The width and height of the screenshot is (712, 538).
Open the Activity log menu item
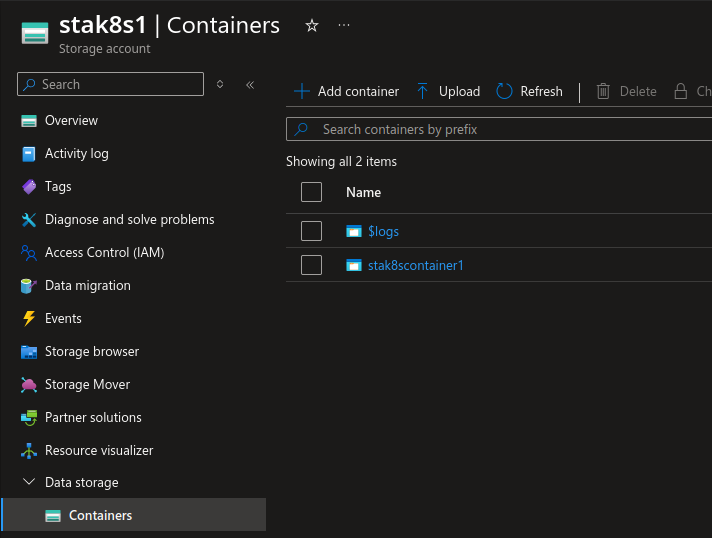[77, 153]
